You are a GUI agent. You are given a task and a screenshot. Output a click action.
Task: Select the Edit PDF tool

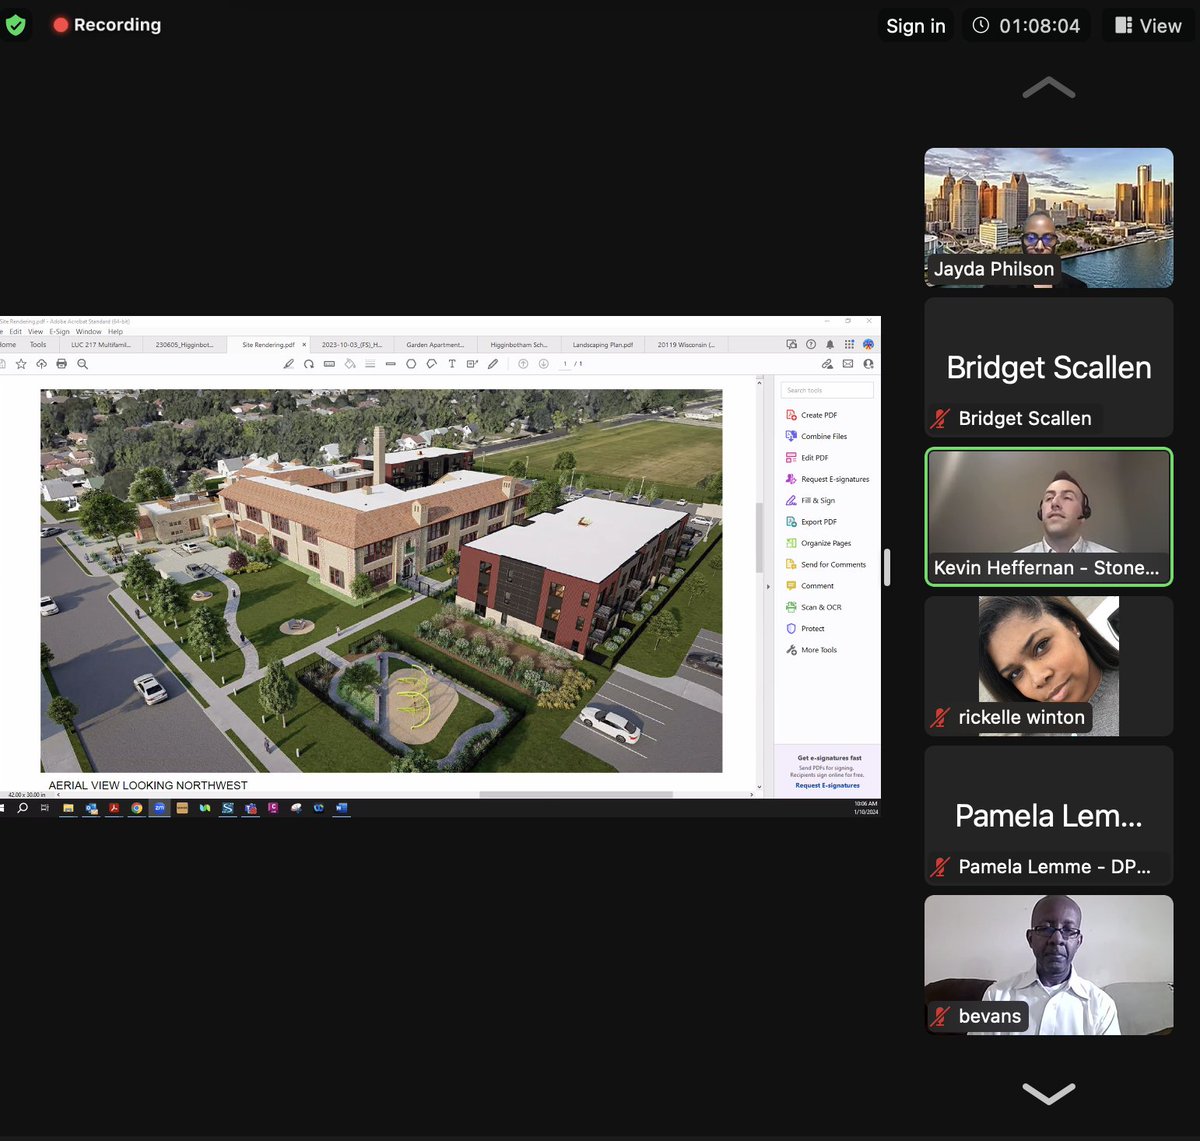tap(808, 458)
